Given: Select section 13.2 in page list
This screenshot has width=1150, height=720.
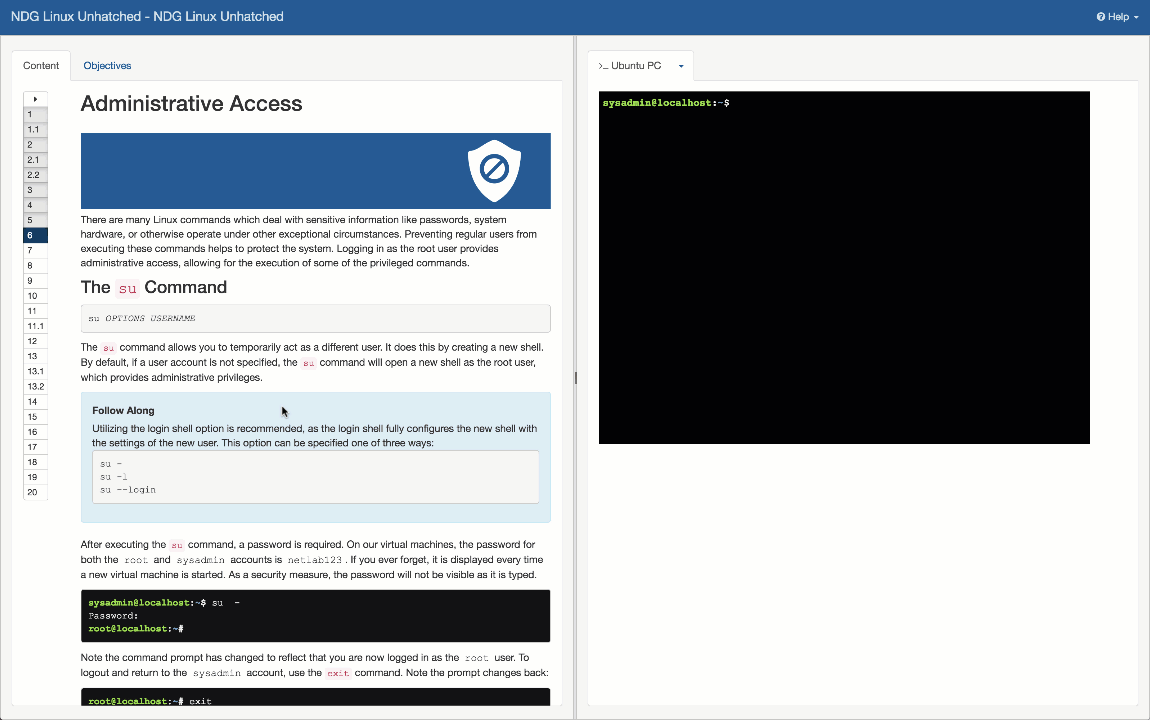Looking at the screenshot, I should (35, 386).
